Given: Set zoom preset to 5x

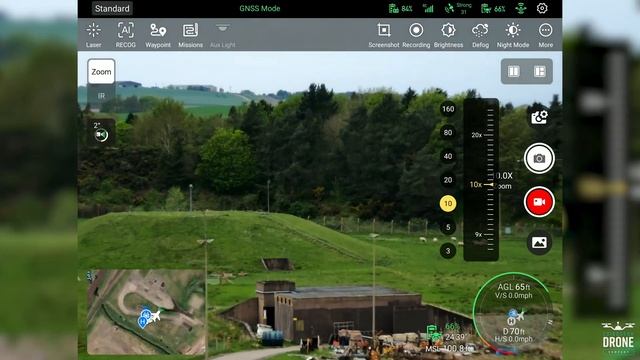Looking at the screenshot, I should click(x=448, y=227).
